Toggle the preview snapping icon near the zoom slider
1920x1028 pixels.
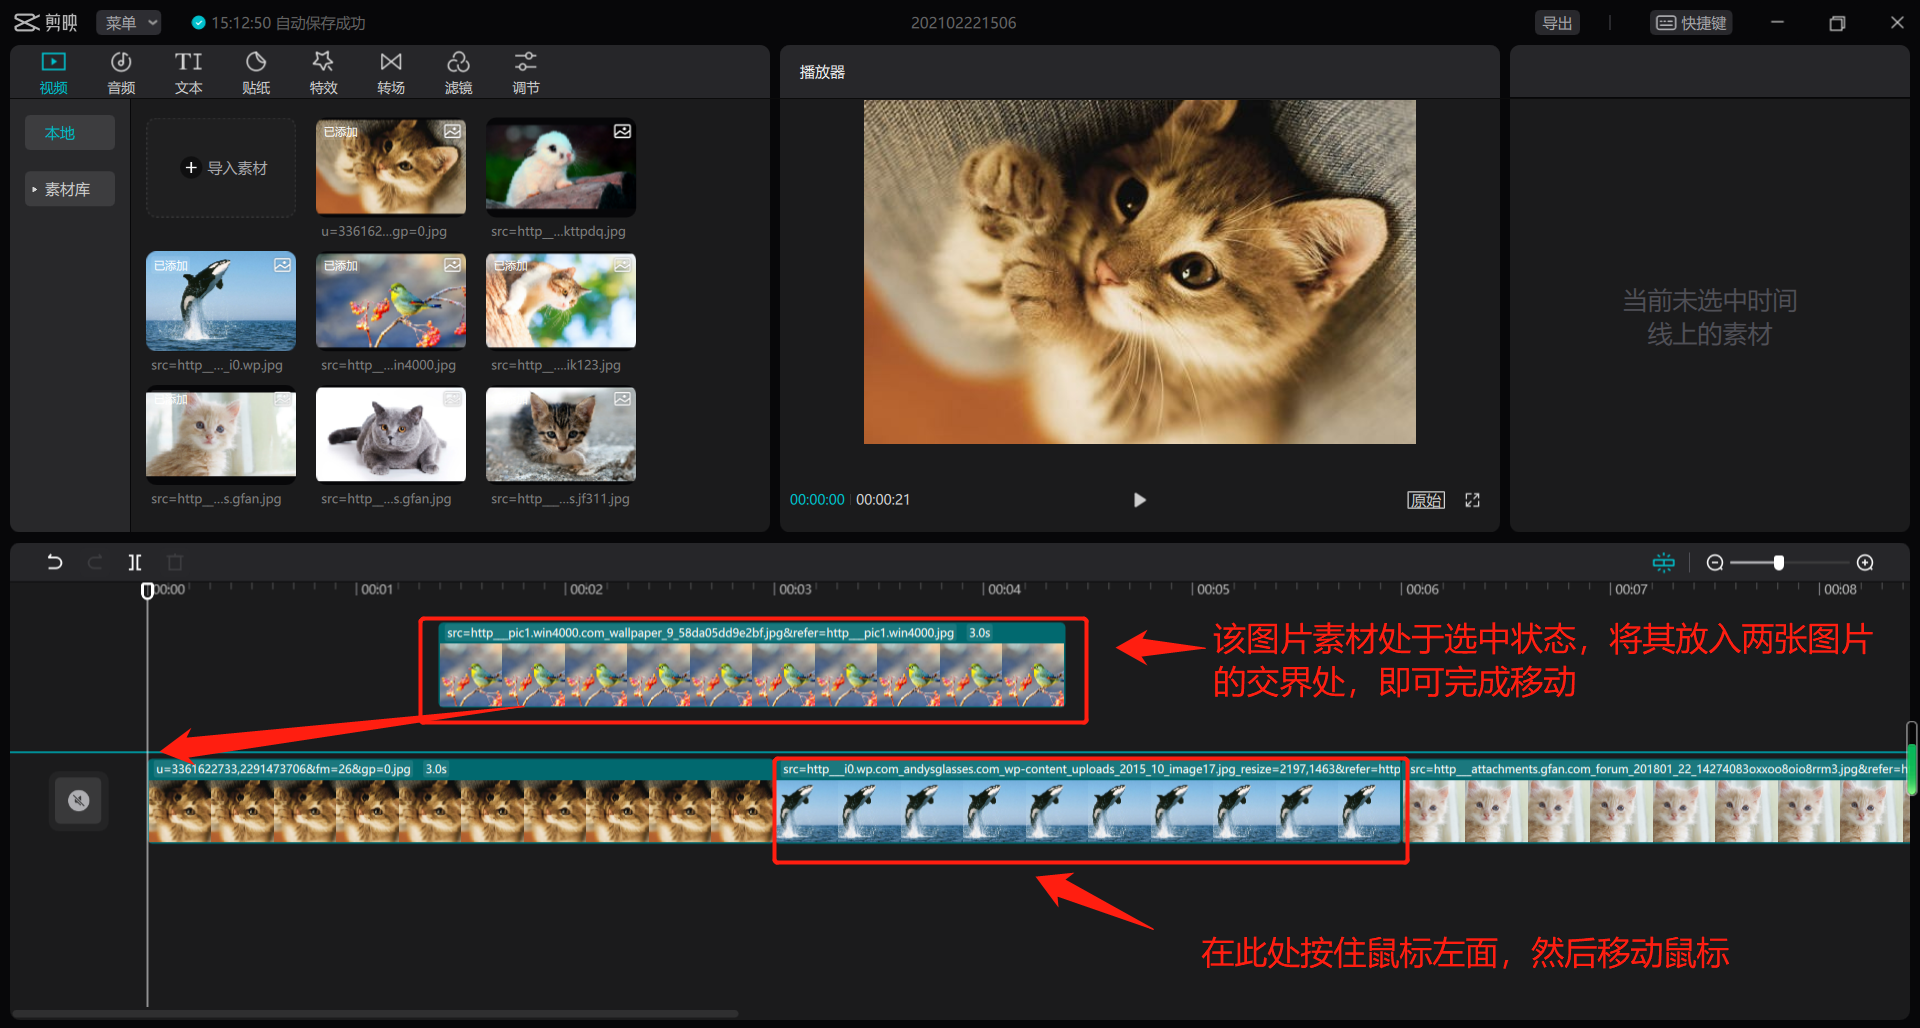coord(1663,562)
